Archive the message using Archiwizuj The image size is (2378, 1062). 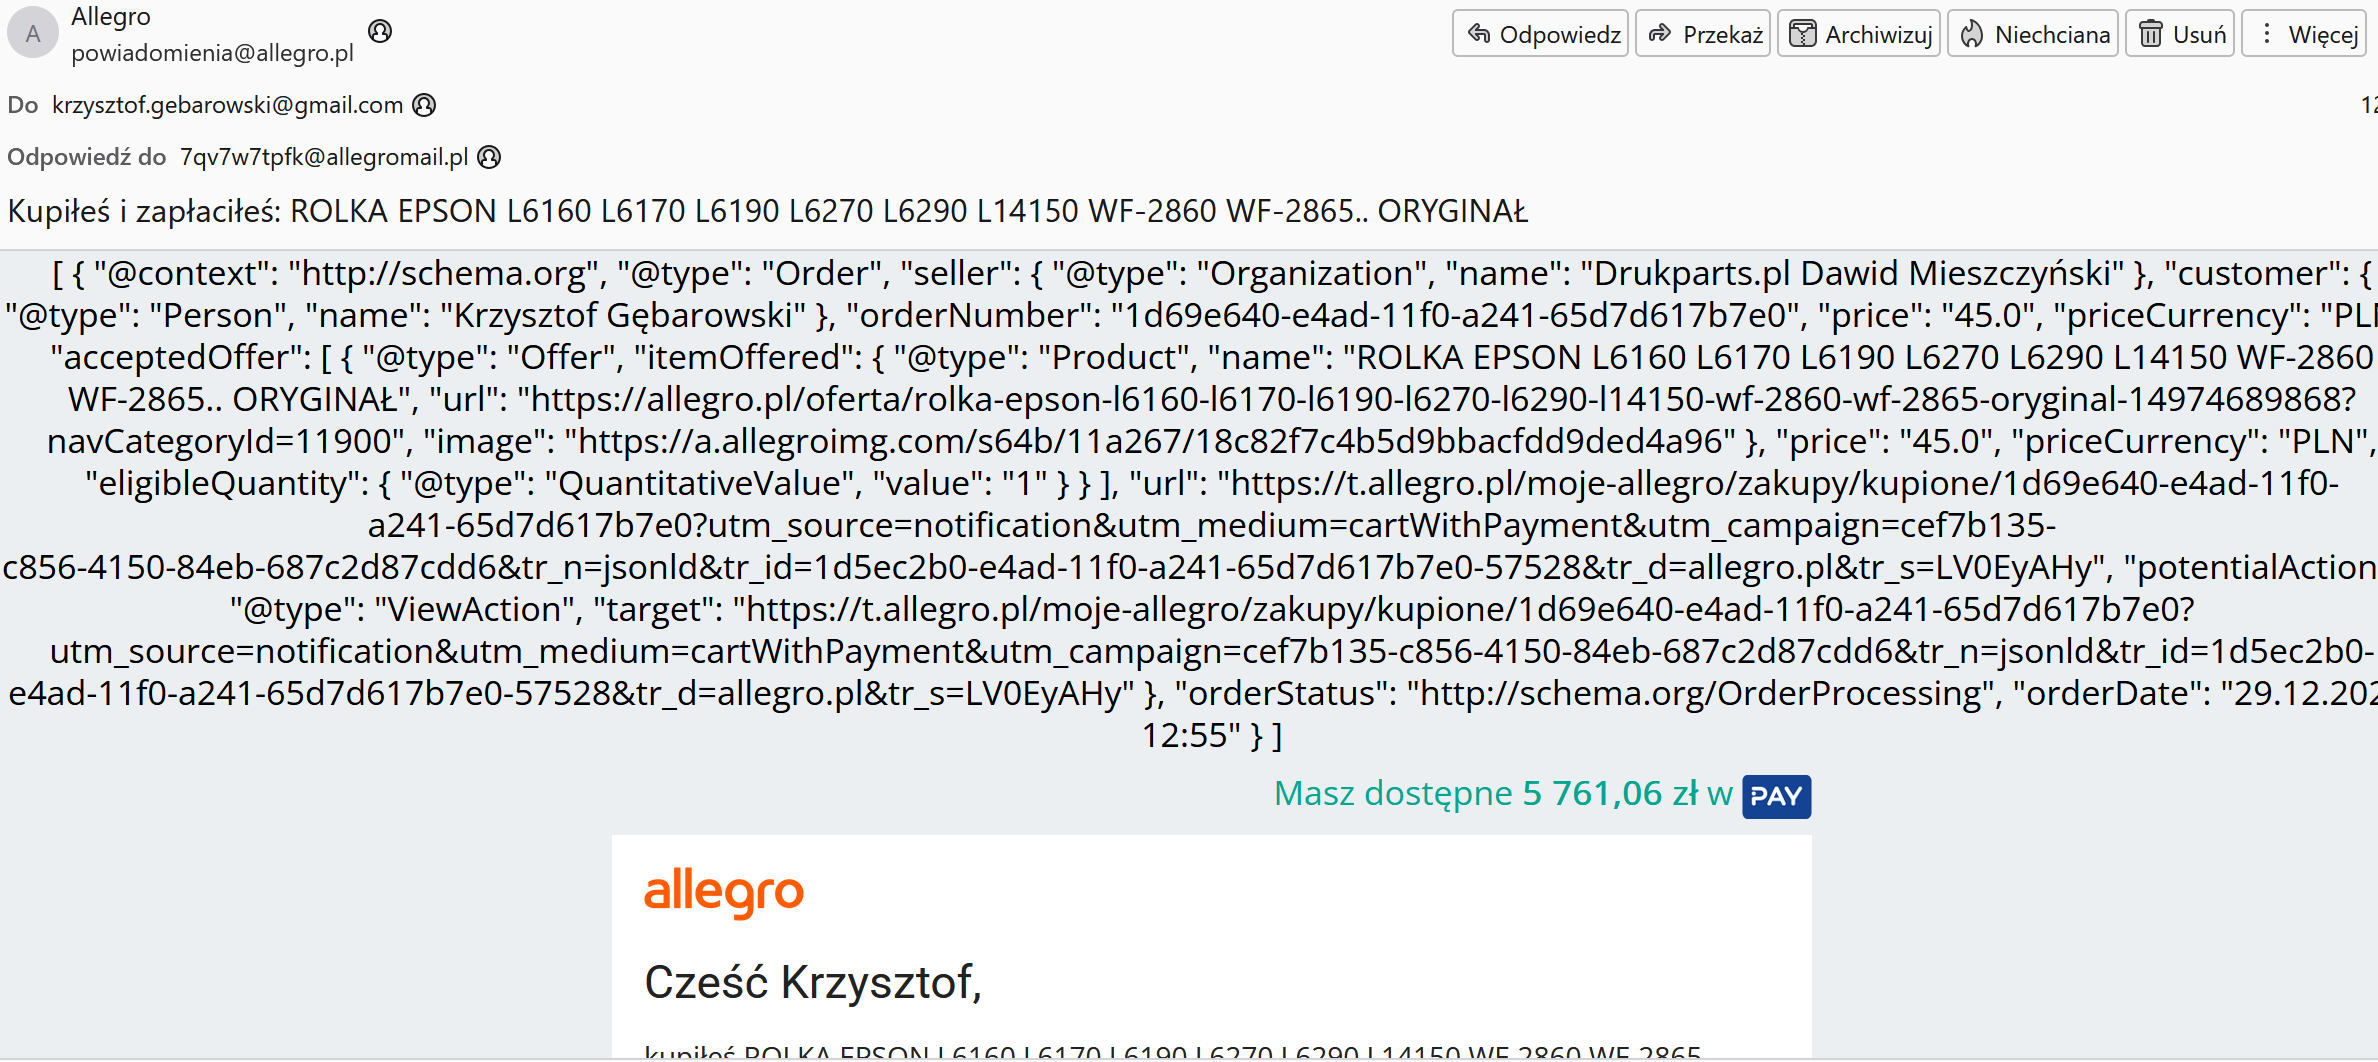1859,35
